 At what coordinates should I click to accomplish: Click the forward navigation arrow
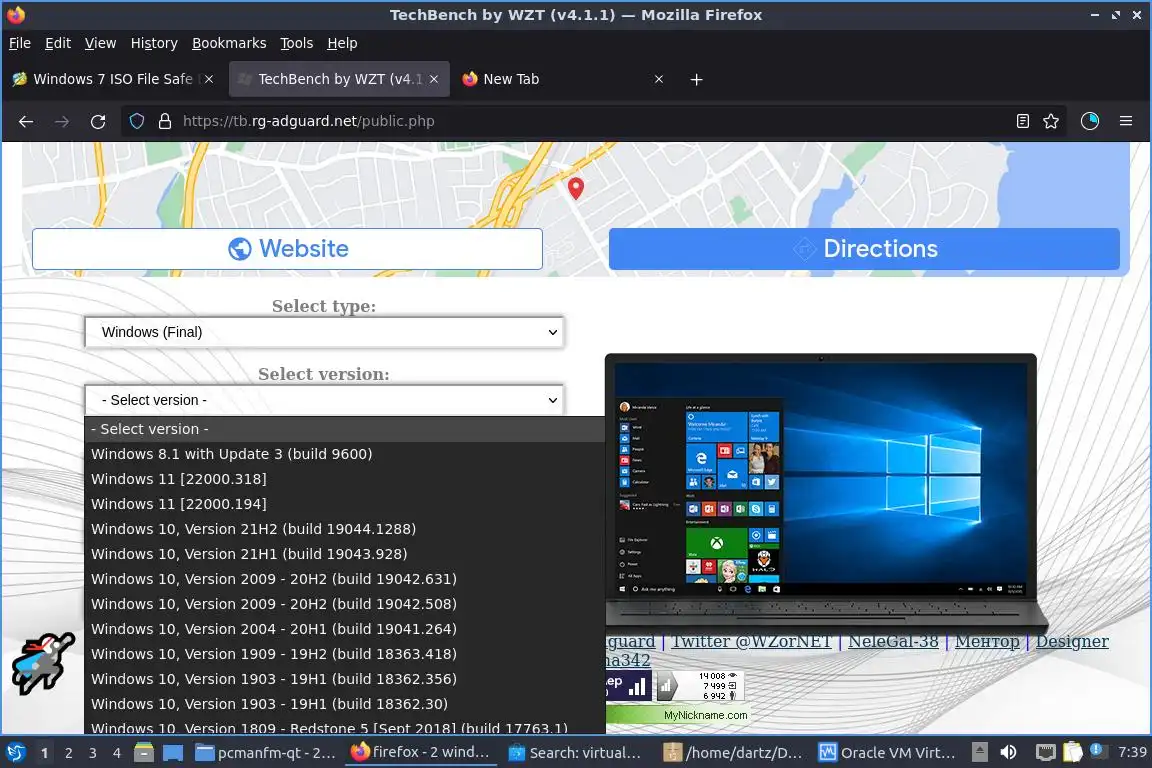point(62,121)
